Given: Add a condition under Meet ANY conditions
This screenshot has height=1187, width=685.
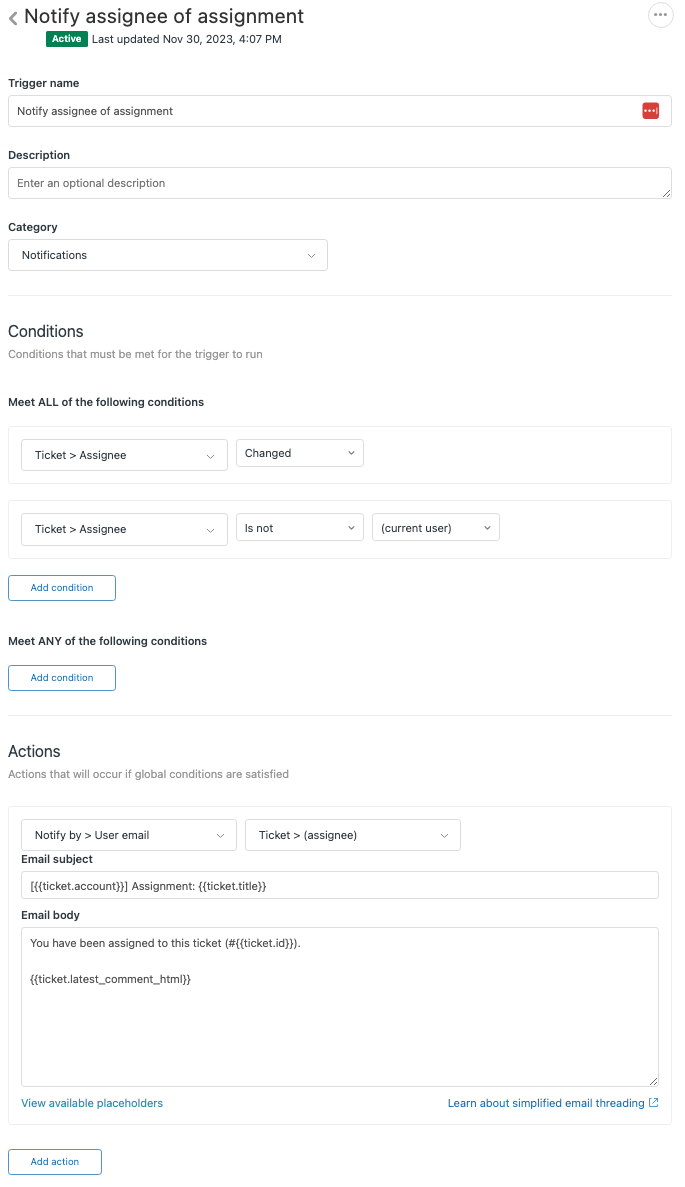Looking at the screenshot, I should (61, 677).
